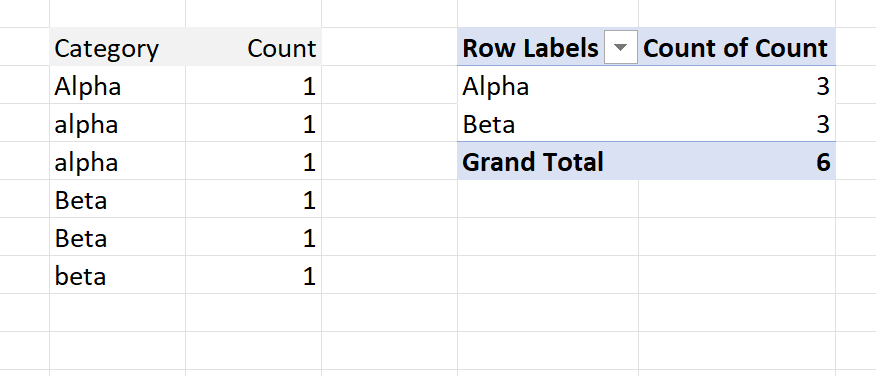Click the capitalized Alpha category cell
This screenshot has height=376, width=876.
(117, 85)
